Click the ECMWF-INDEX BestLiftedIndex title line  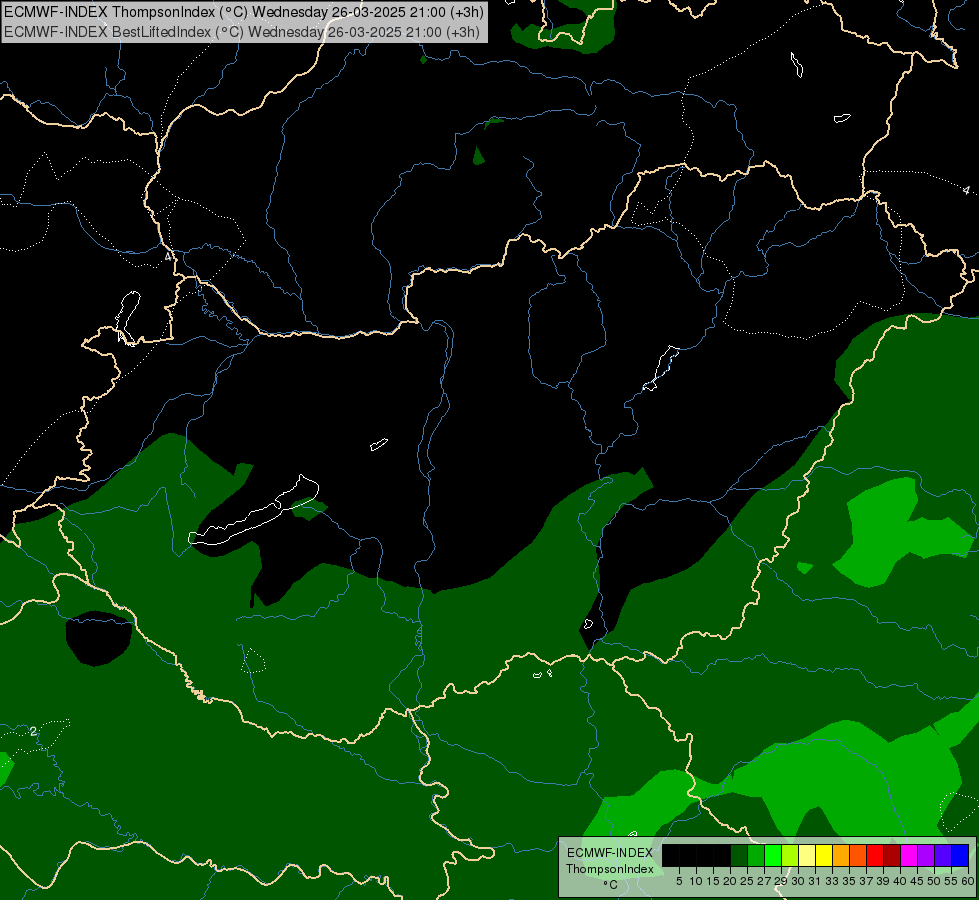click(x=242, y=32)
